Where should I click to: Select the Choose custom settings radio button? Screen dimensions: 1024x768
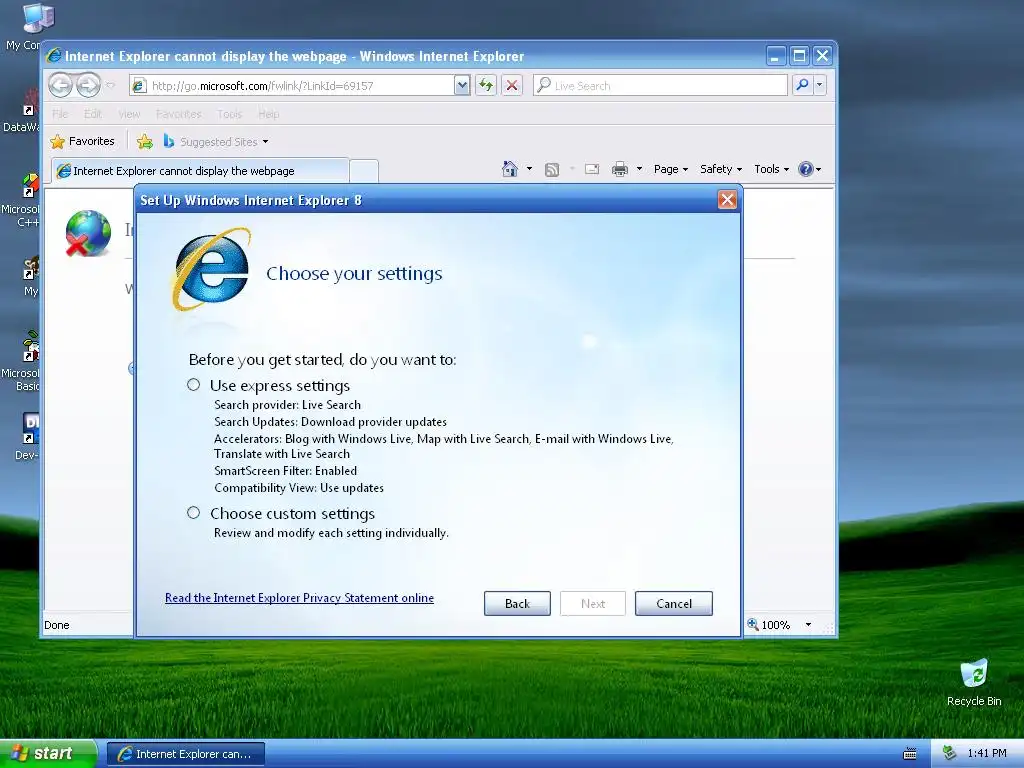pos(193,513)
